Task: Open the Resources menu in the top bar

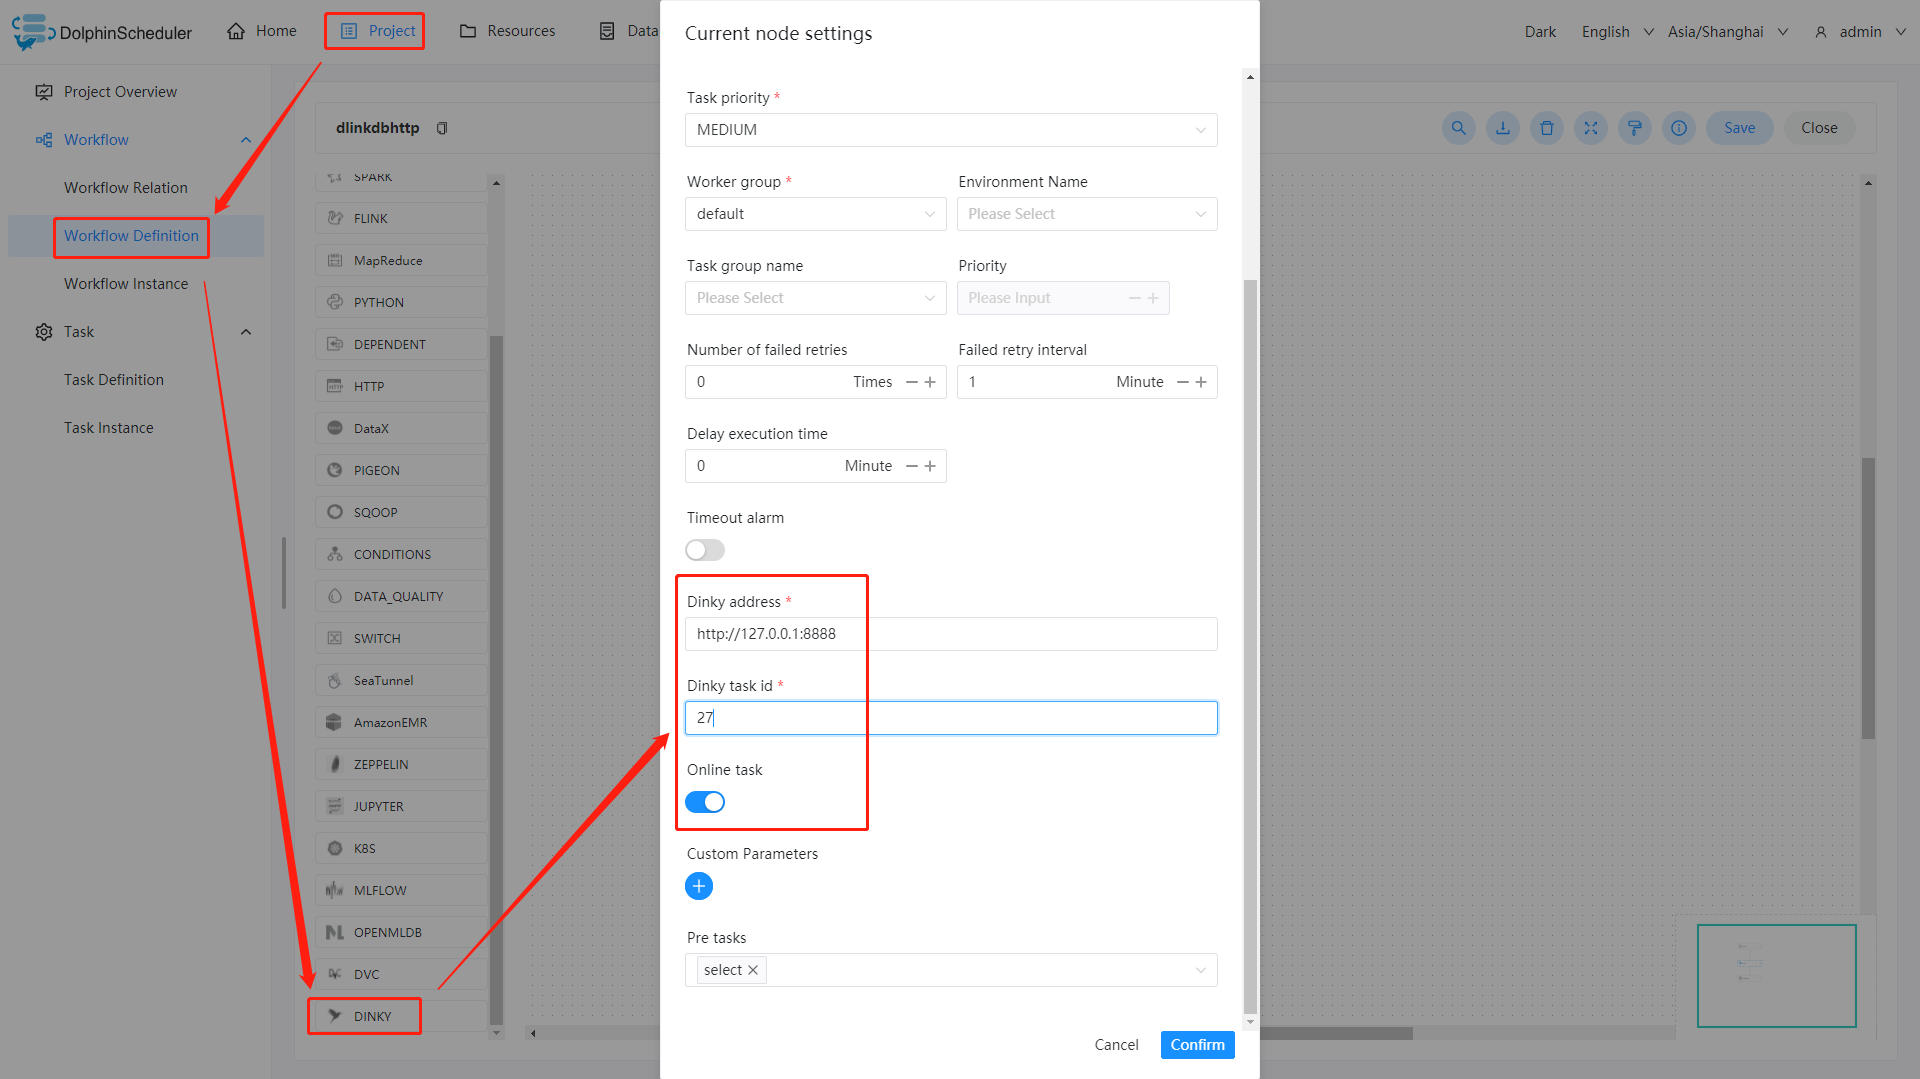Action: click(x=507, y=31)
